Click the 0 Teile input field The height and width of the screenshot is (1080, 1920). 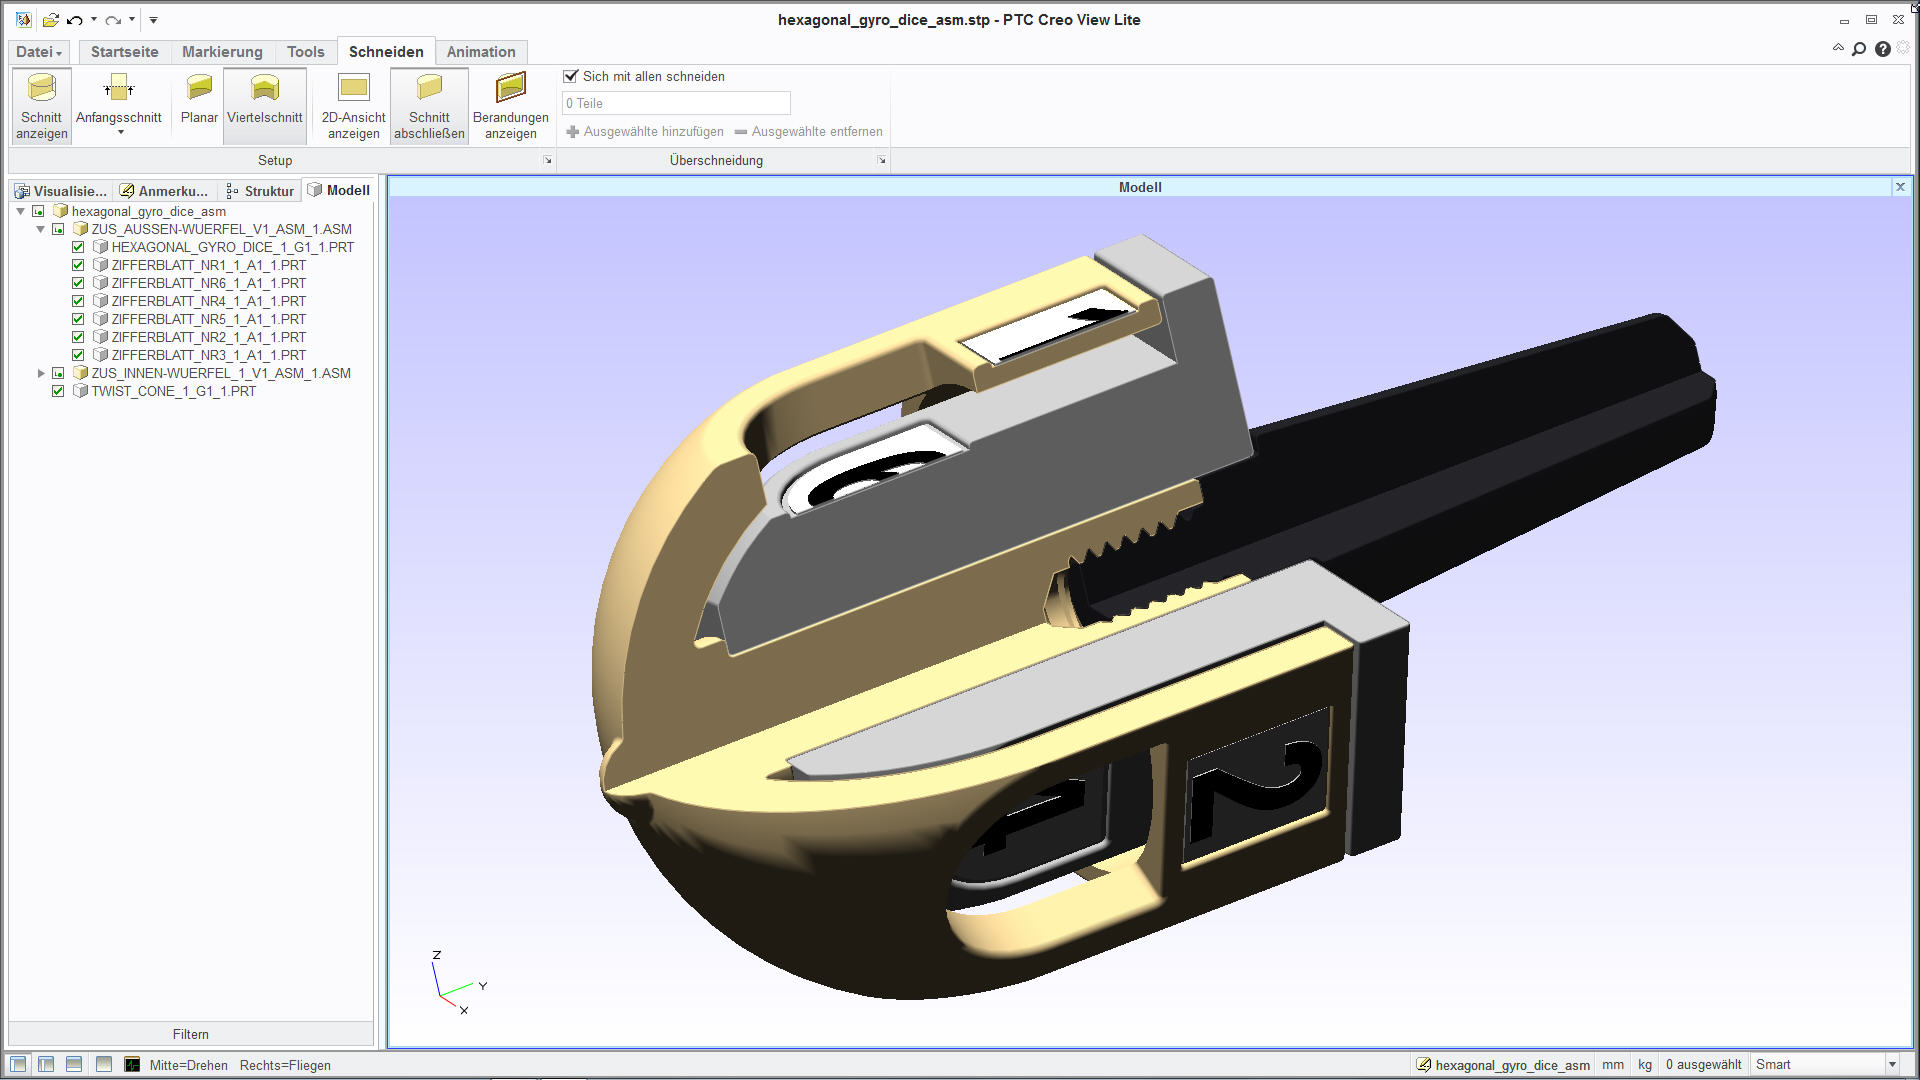click(676, 103)
